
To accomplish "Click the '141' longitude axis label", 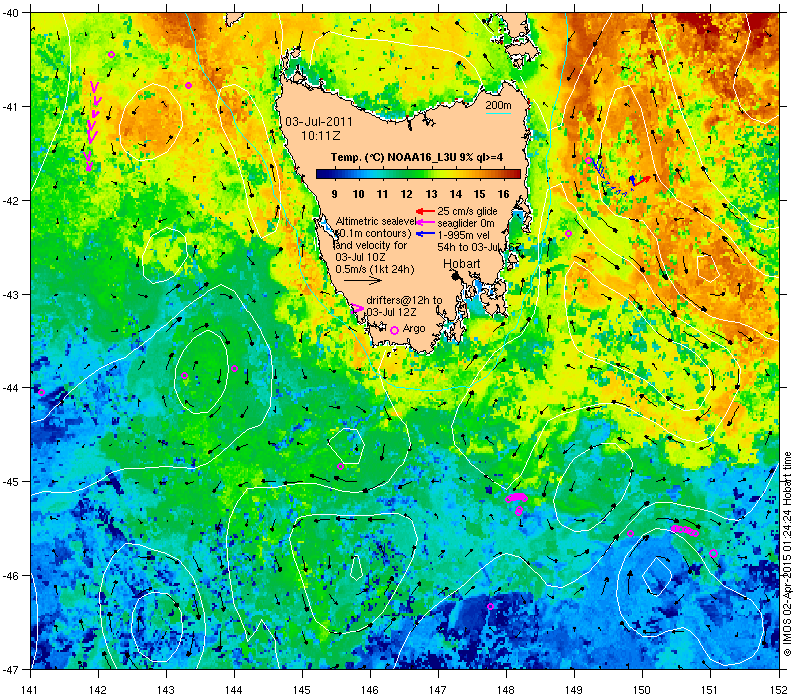I will tap(31, 690).
